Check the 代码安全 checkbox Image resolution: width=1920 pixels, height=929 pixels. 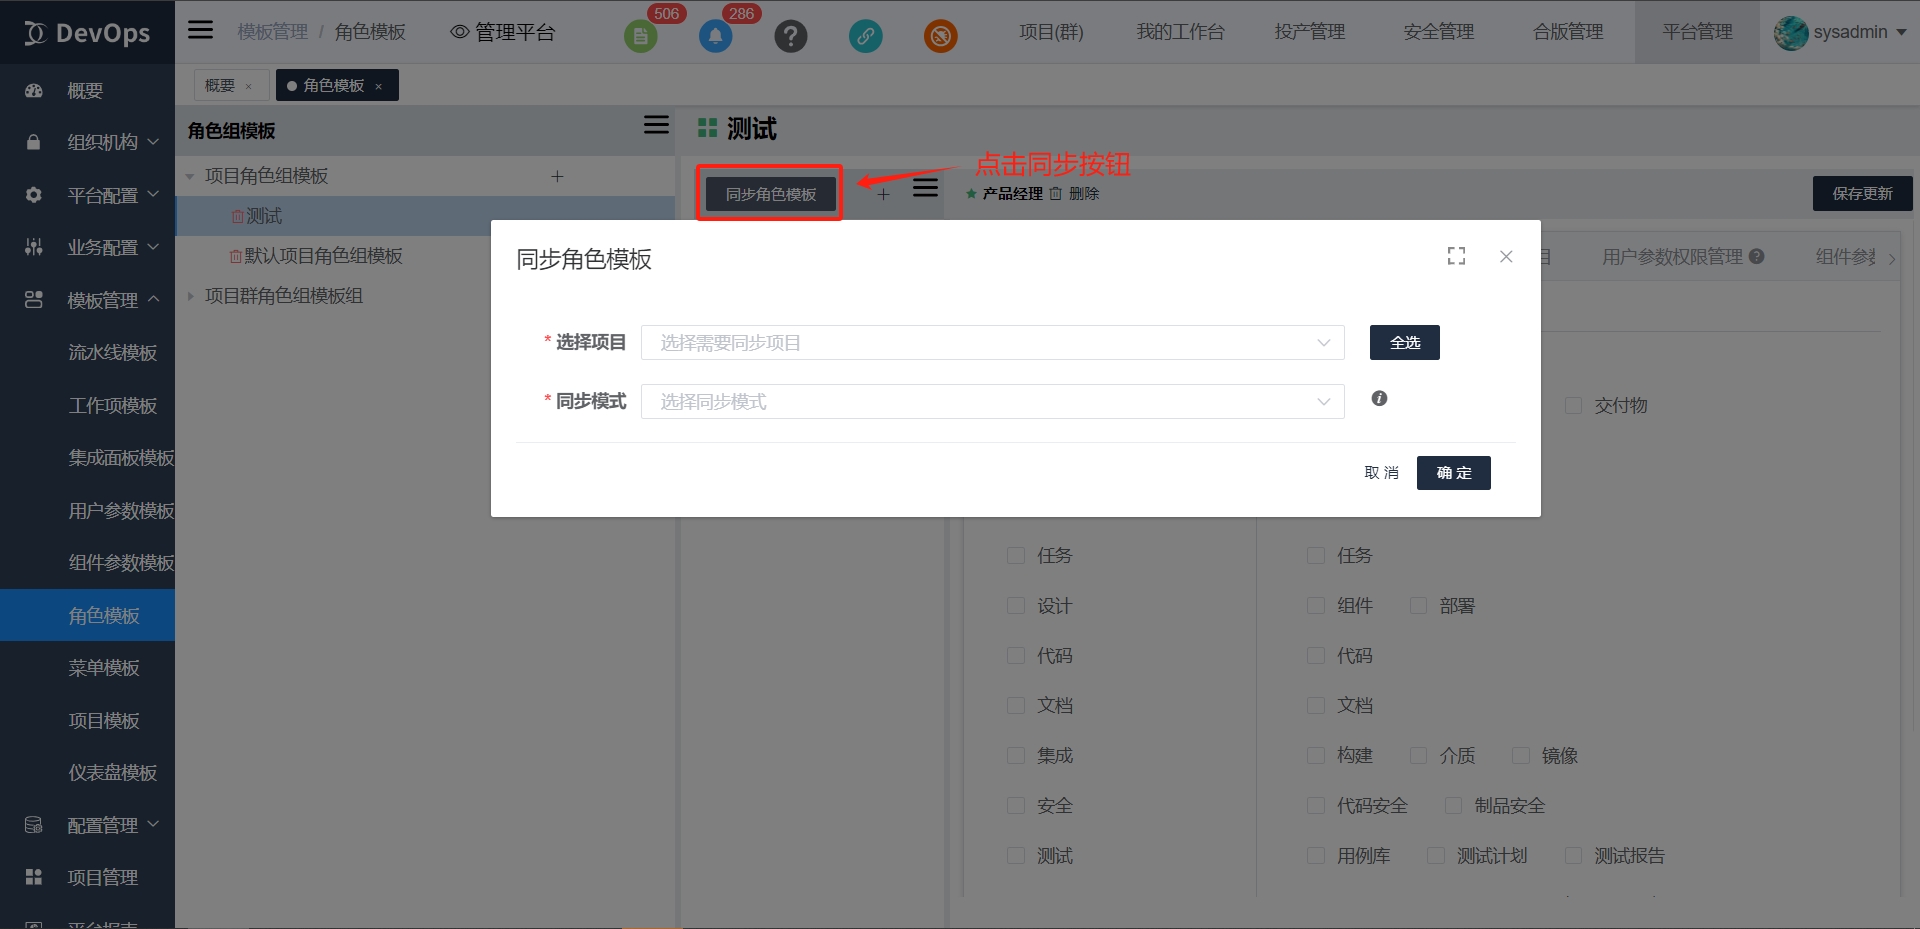tap(1316, 806)
